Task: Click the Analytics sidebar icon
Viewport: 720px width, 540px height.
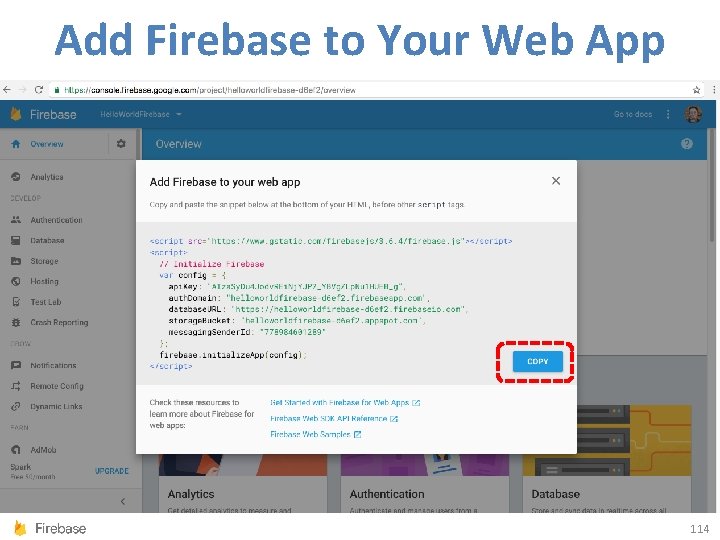Action: coord(16,176)
